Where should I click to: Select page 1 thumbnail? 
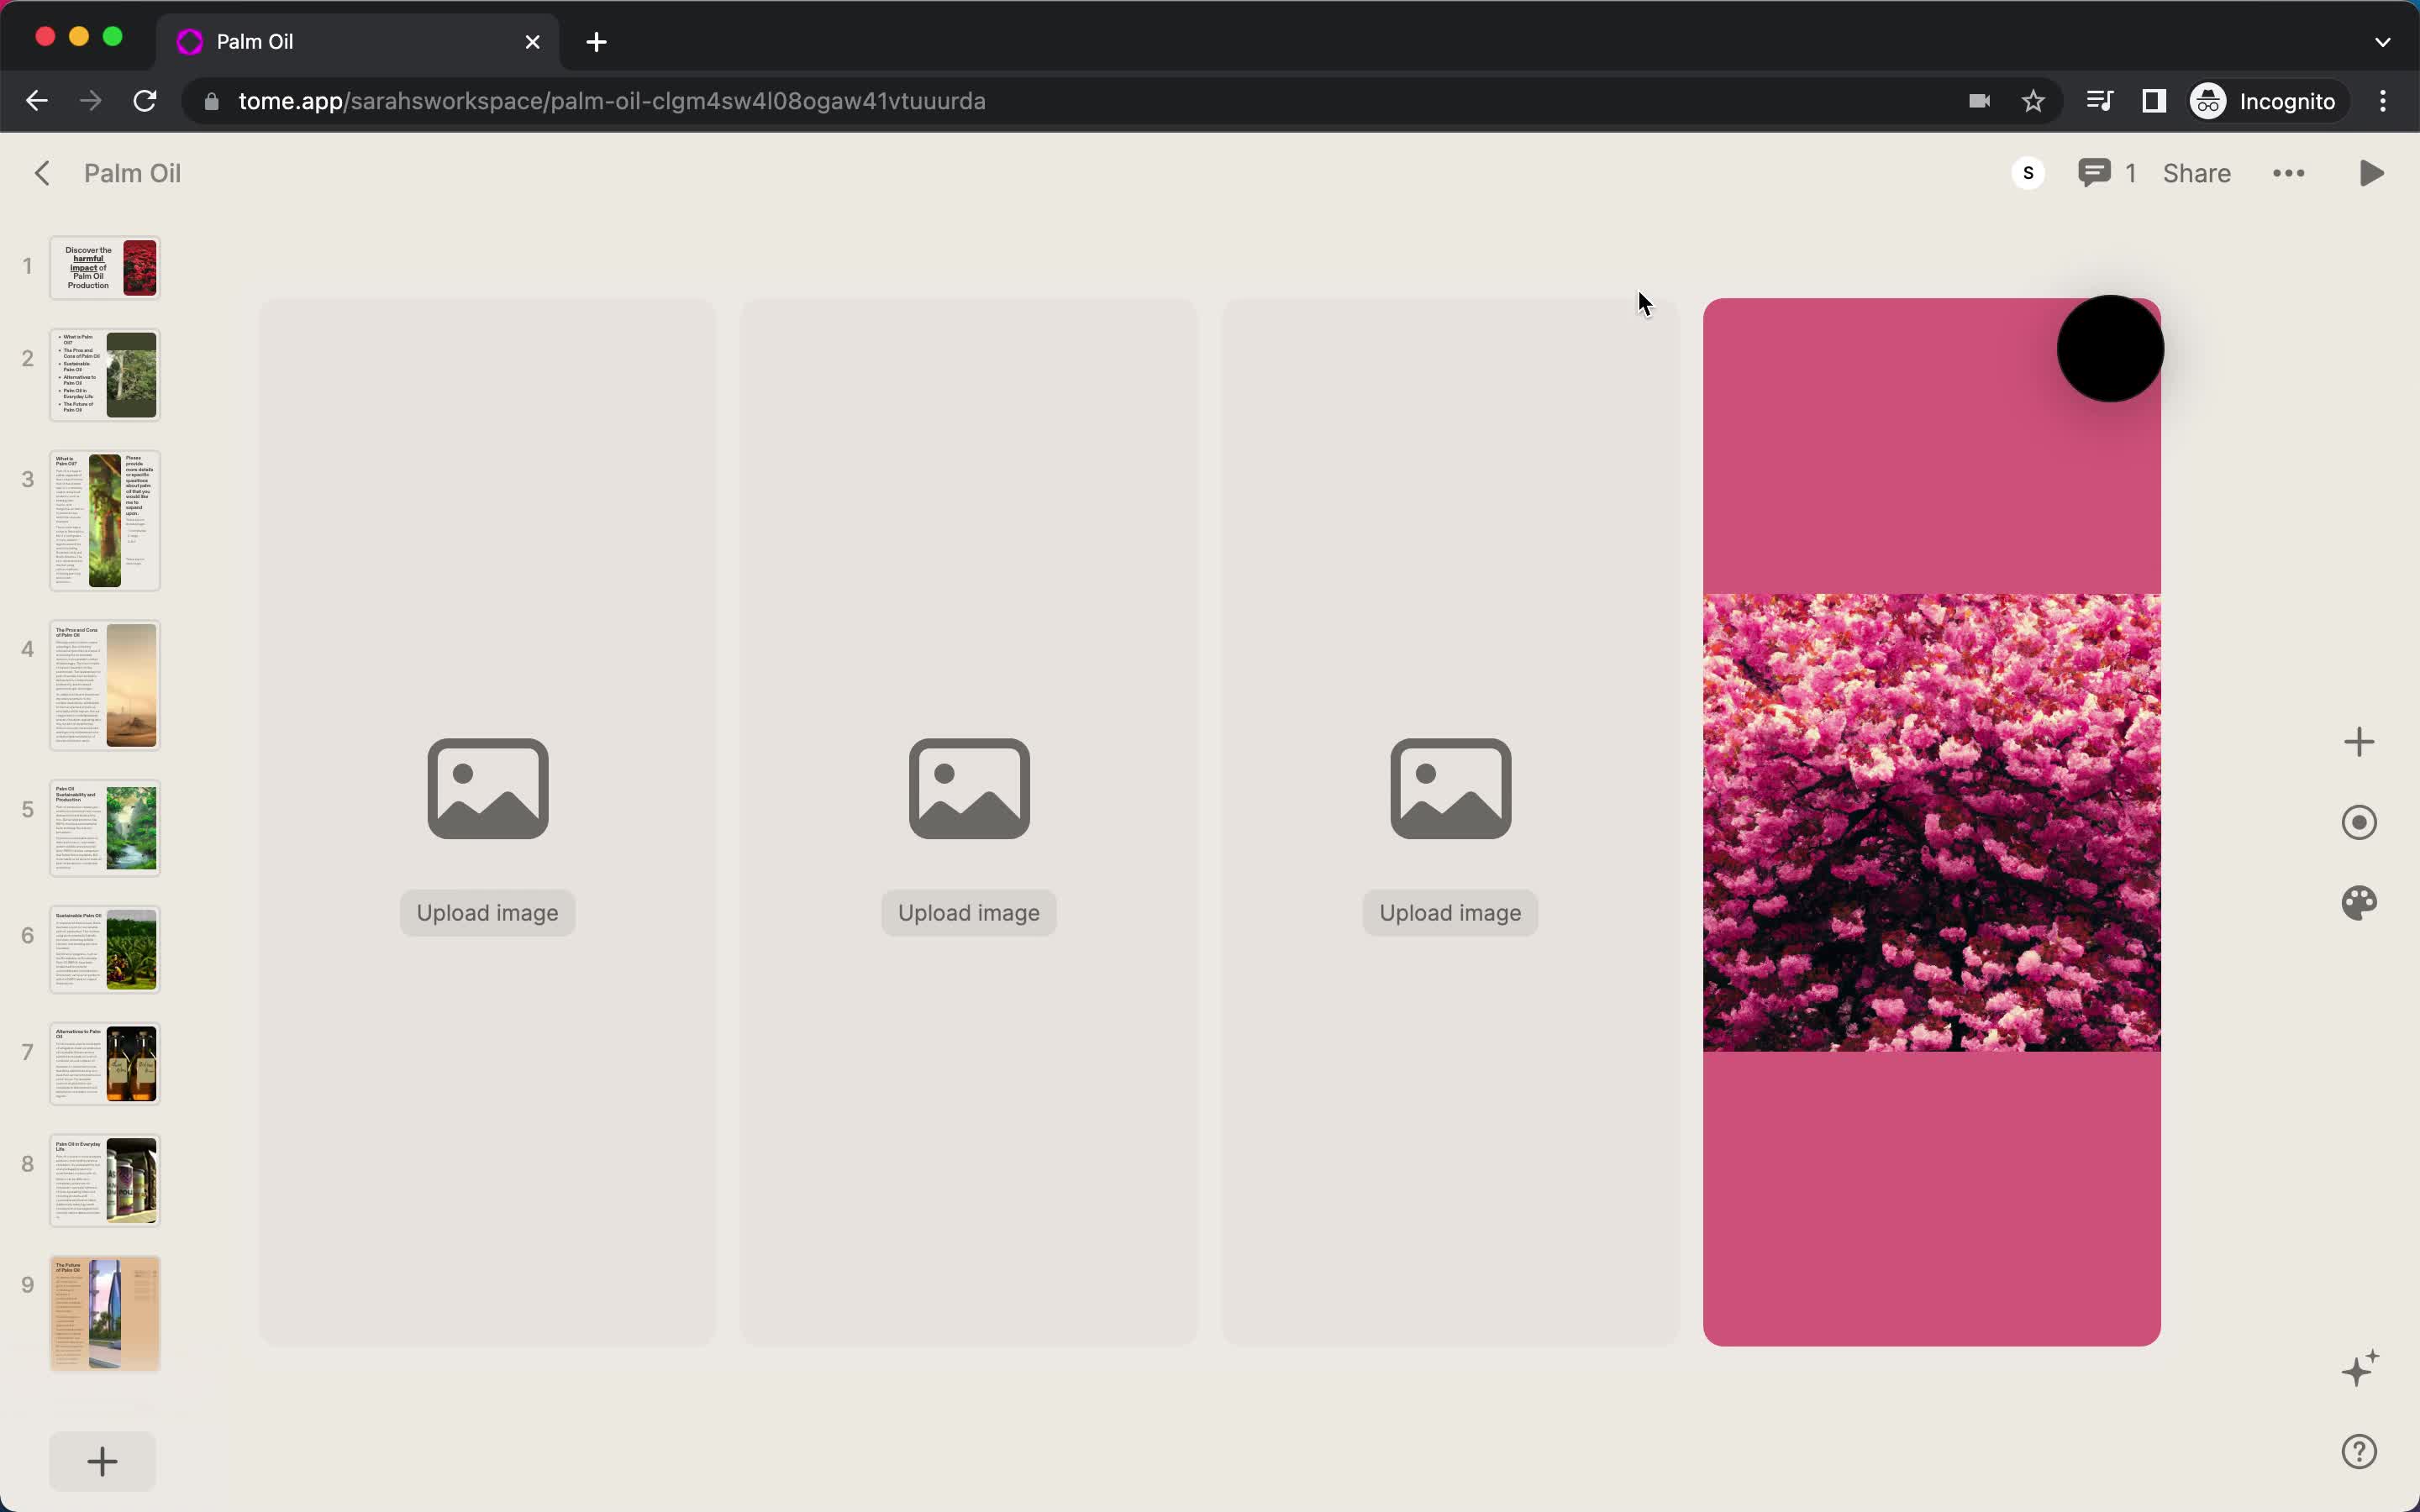105,267
